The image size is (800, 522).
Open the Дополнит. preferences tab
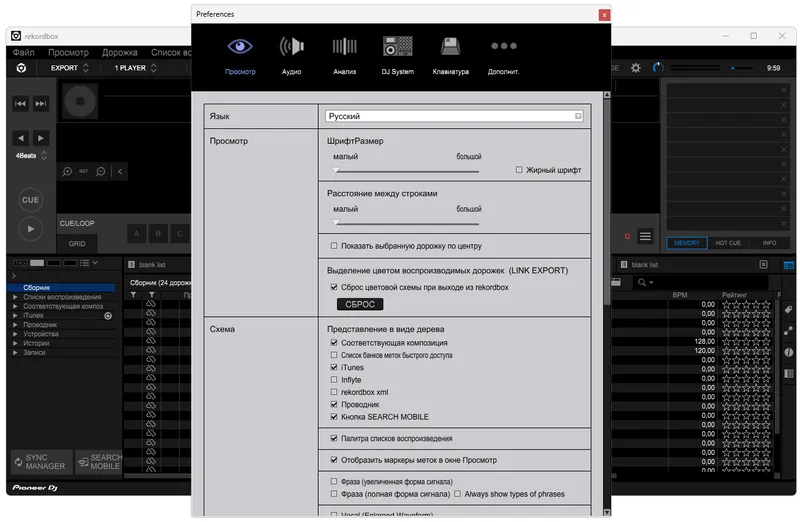coord(504,56)
